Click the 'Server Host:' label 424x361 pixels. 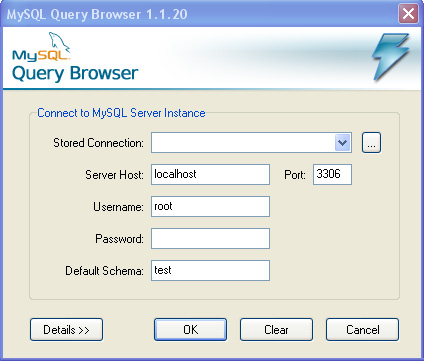pyautogui.click(x=114, y=175)
